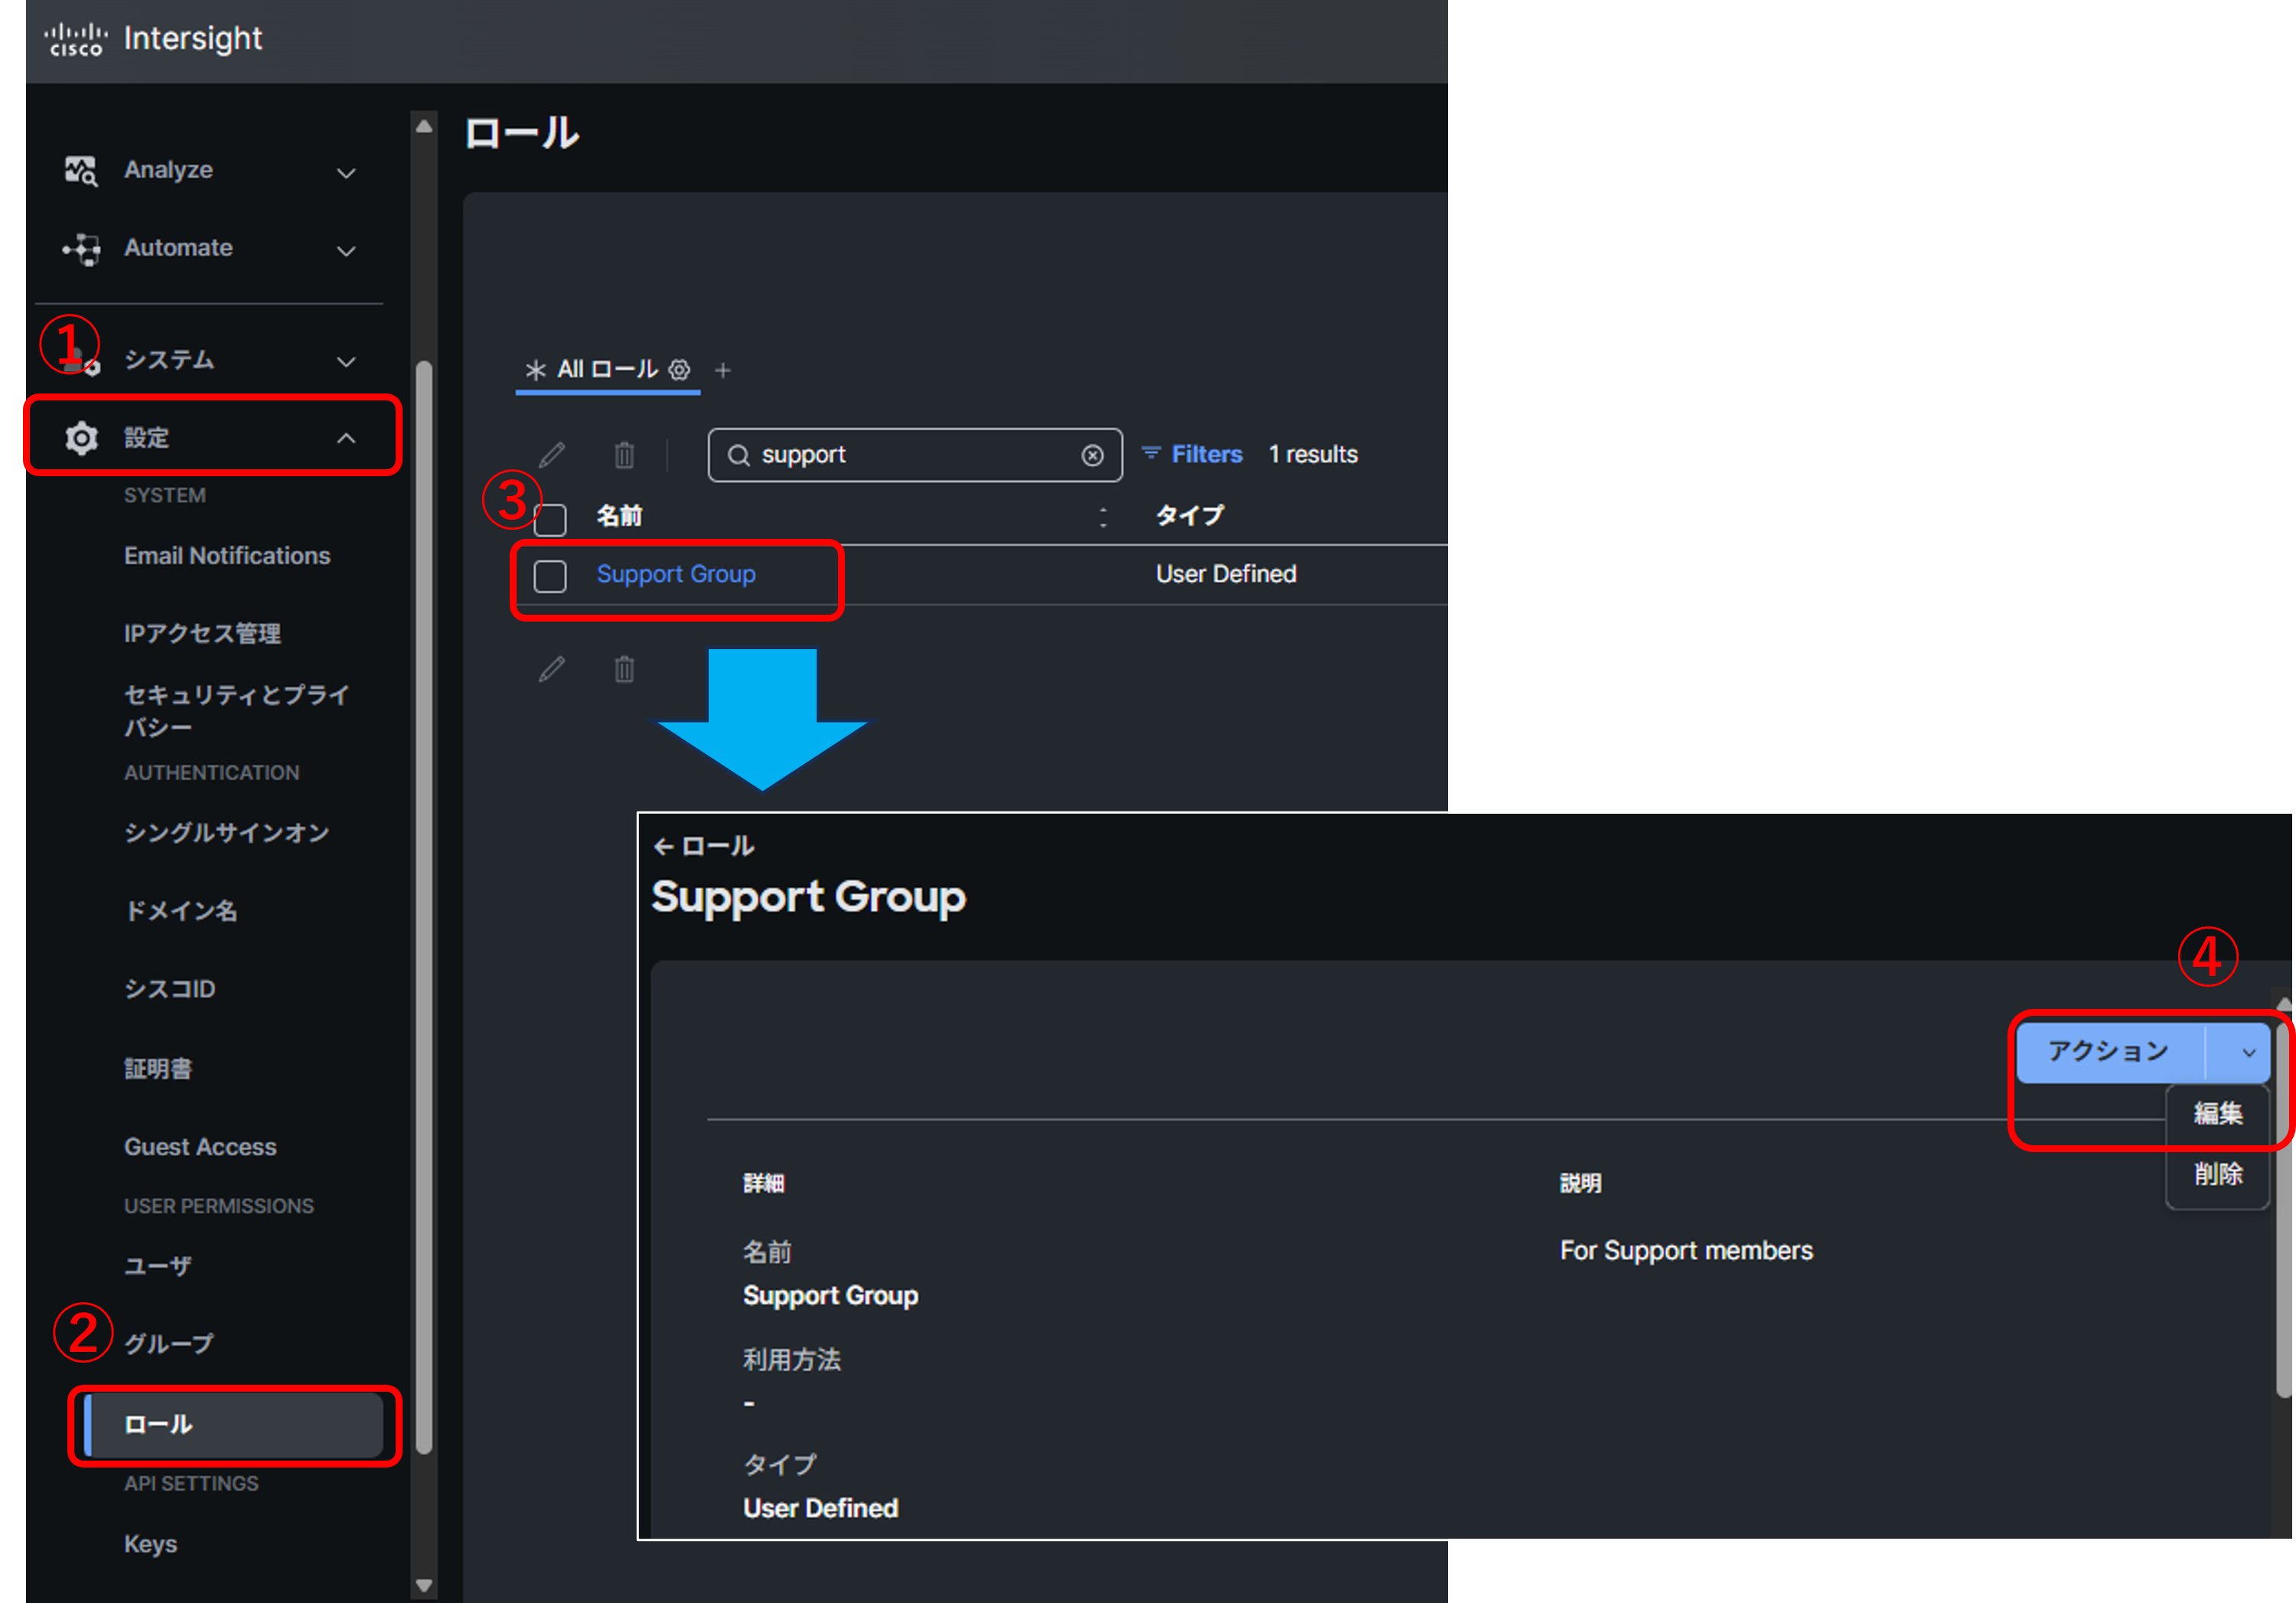Click into the support search field

[915, 455]
